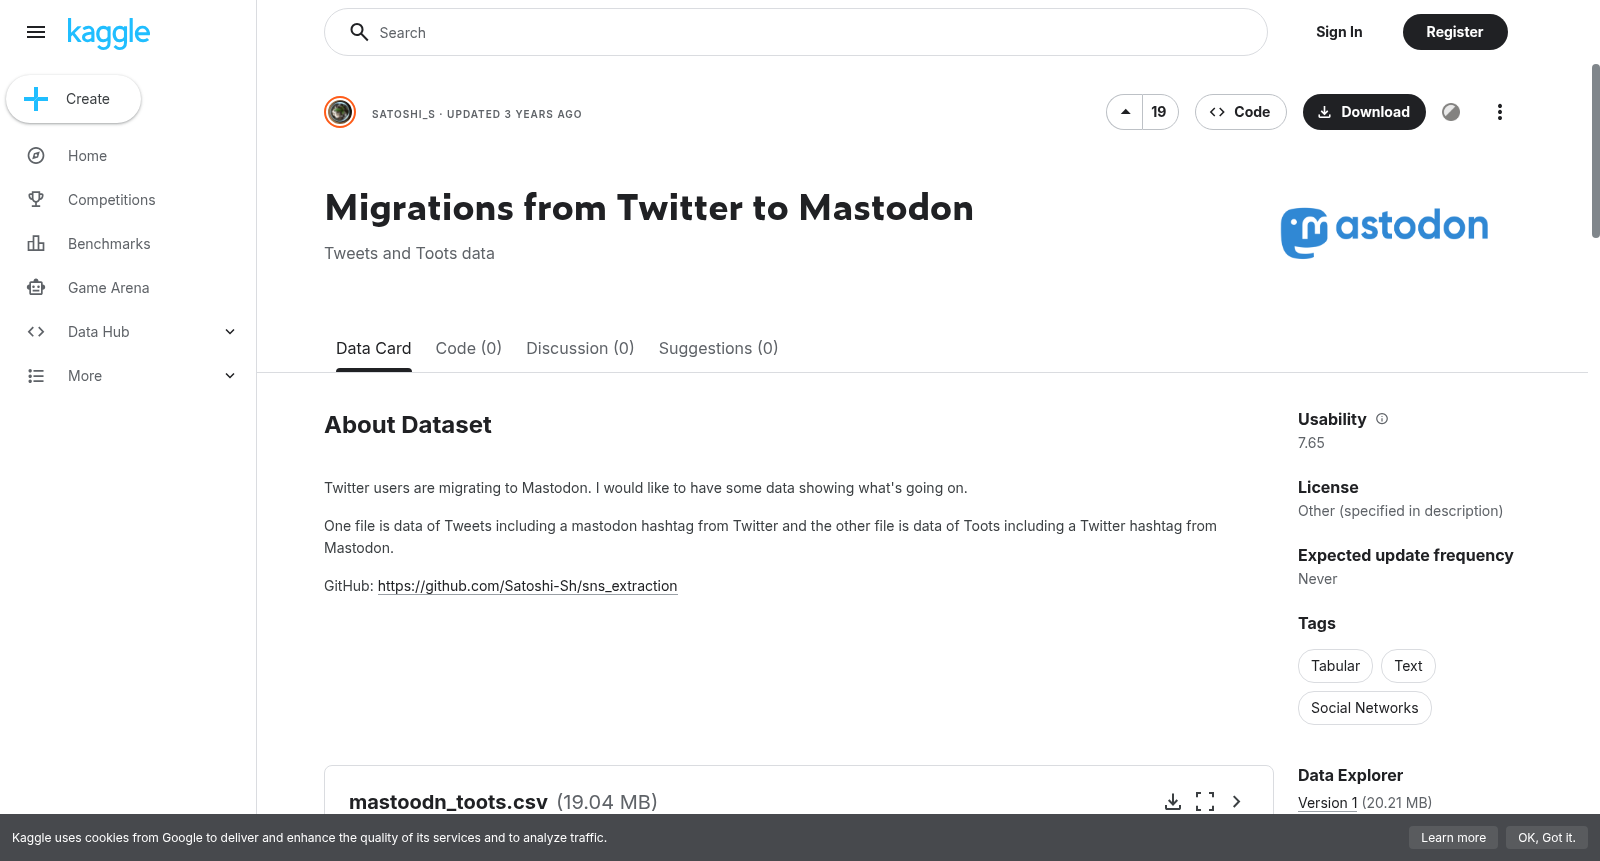Click the Data Hub code icon

pyautogui.click(x=36, y=332)
